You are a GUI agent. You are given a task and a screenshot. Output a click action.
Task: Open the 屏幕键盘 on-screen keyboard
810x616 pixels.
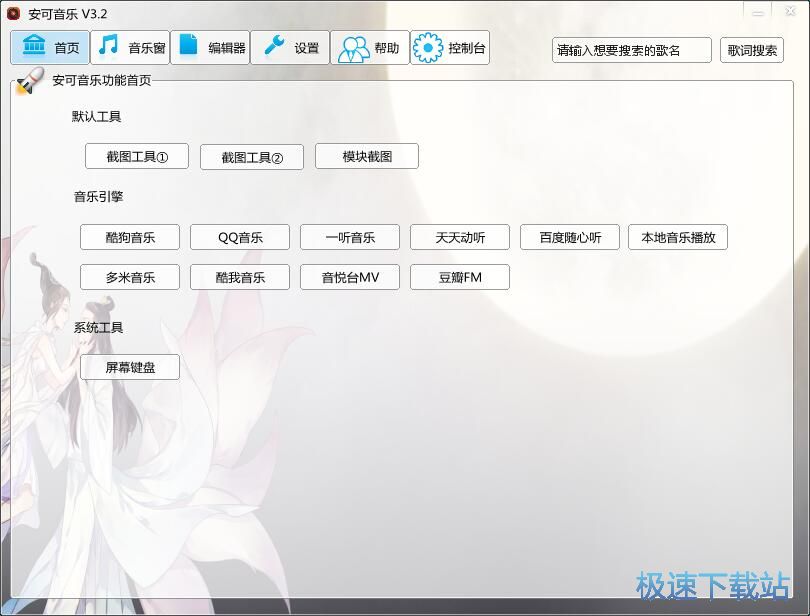click(x=130, y=367)
